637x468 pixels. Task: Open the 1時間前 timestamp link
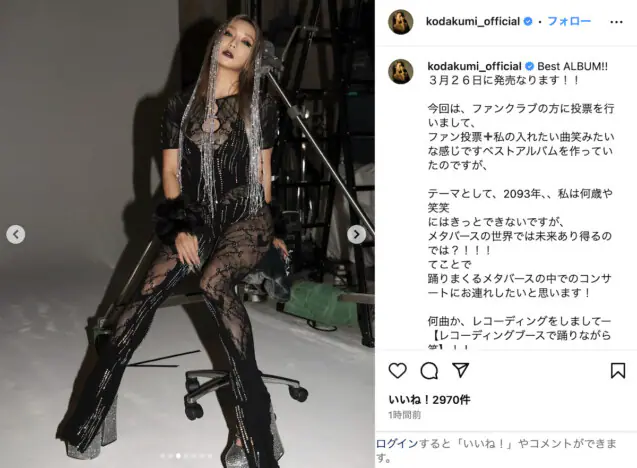[404, 415]
